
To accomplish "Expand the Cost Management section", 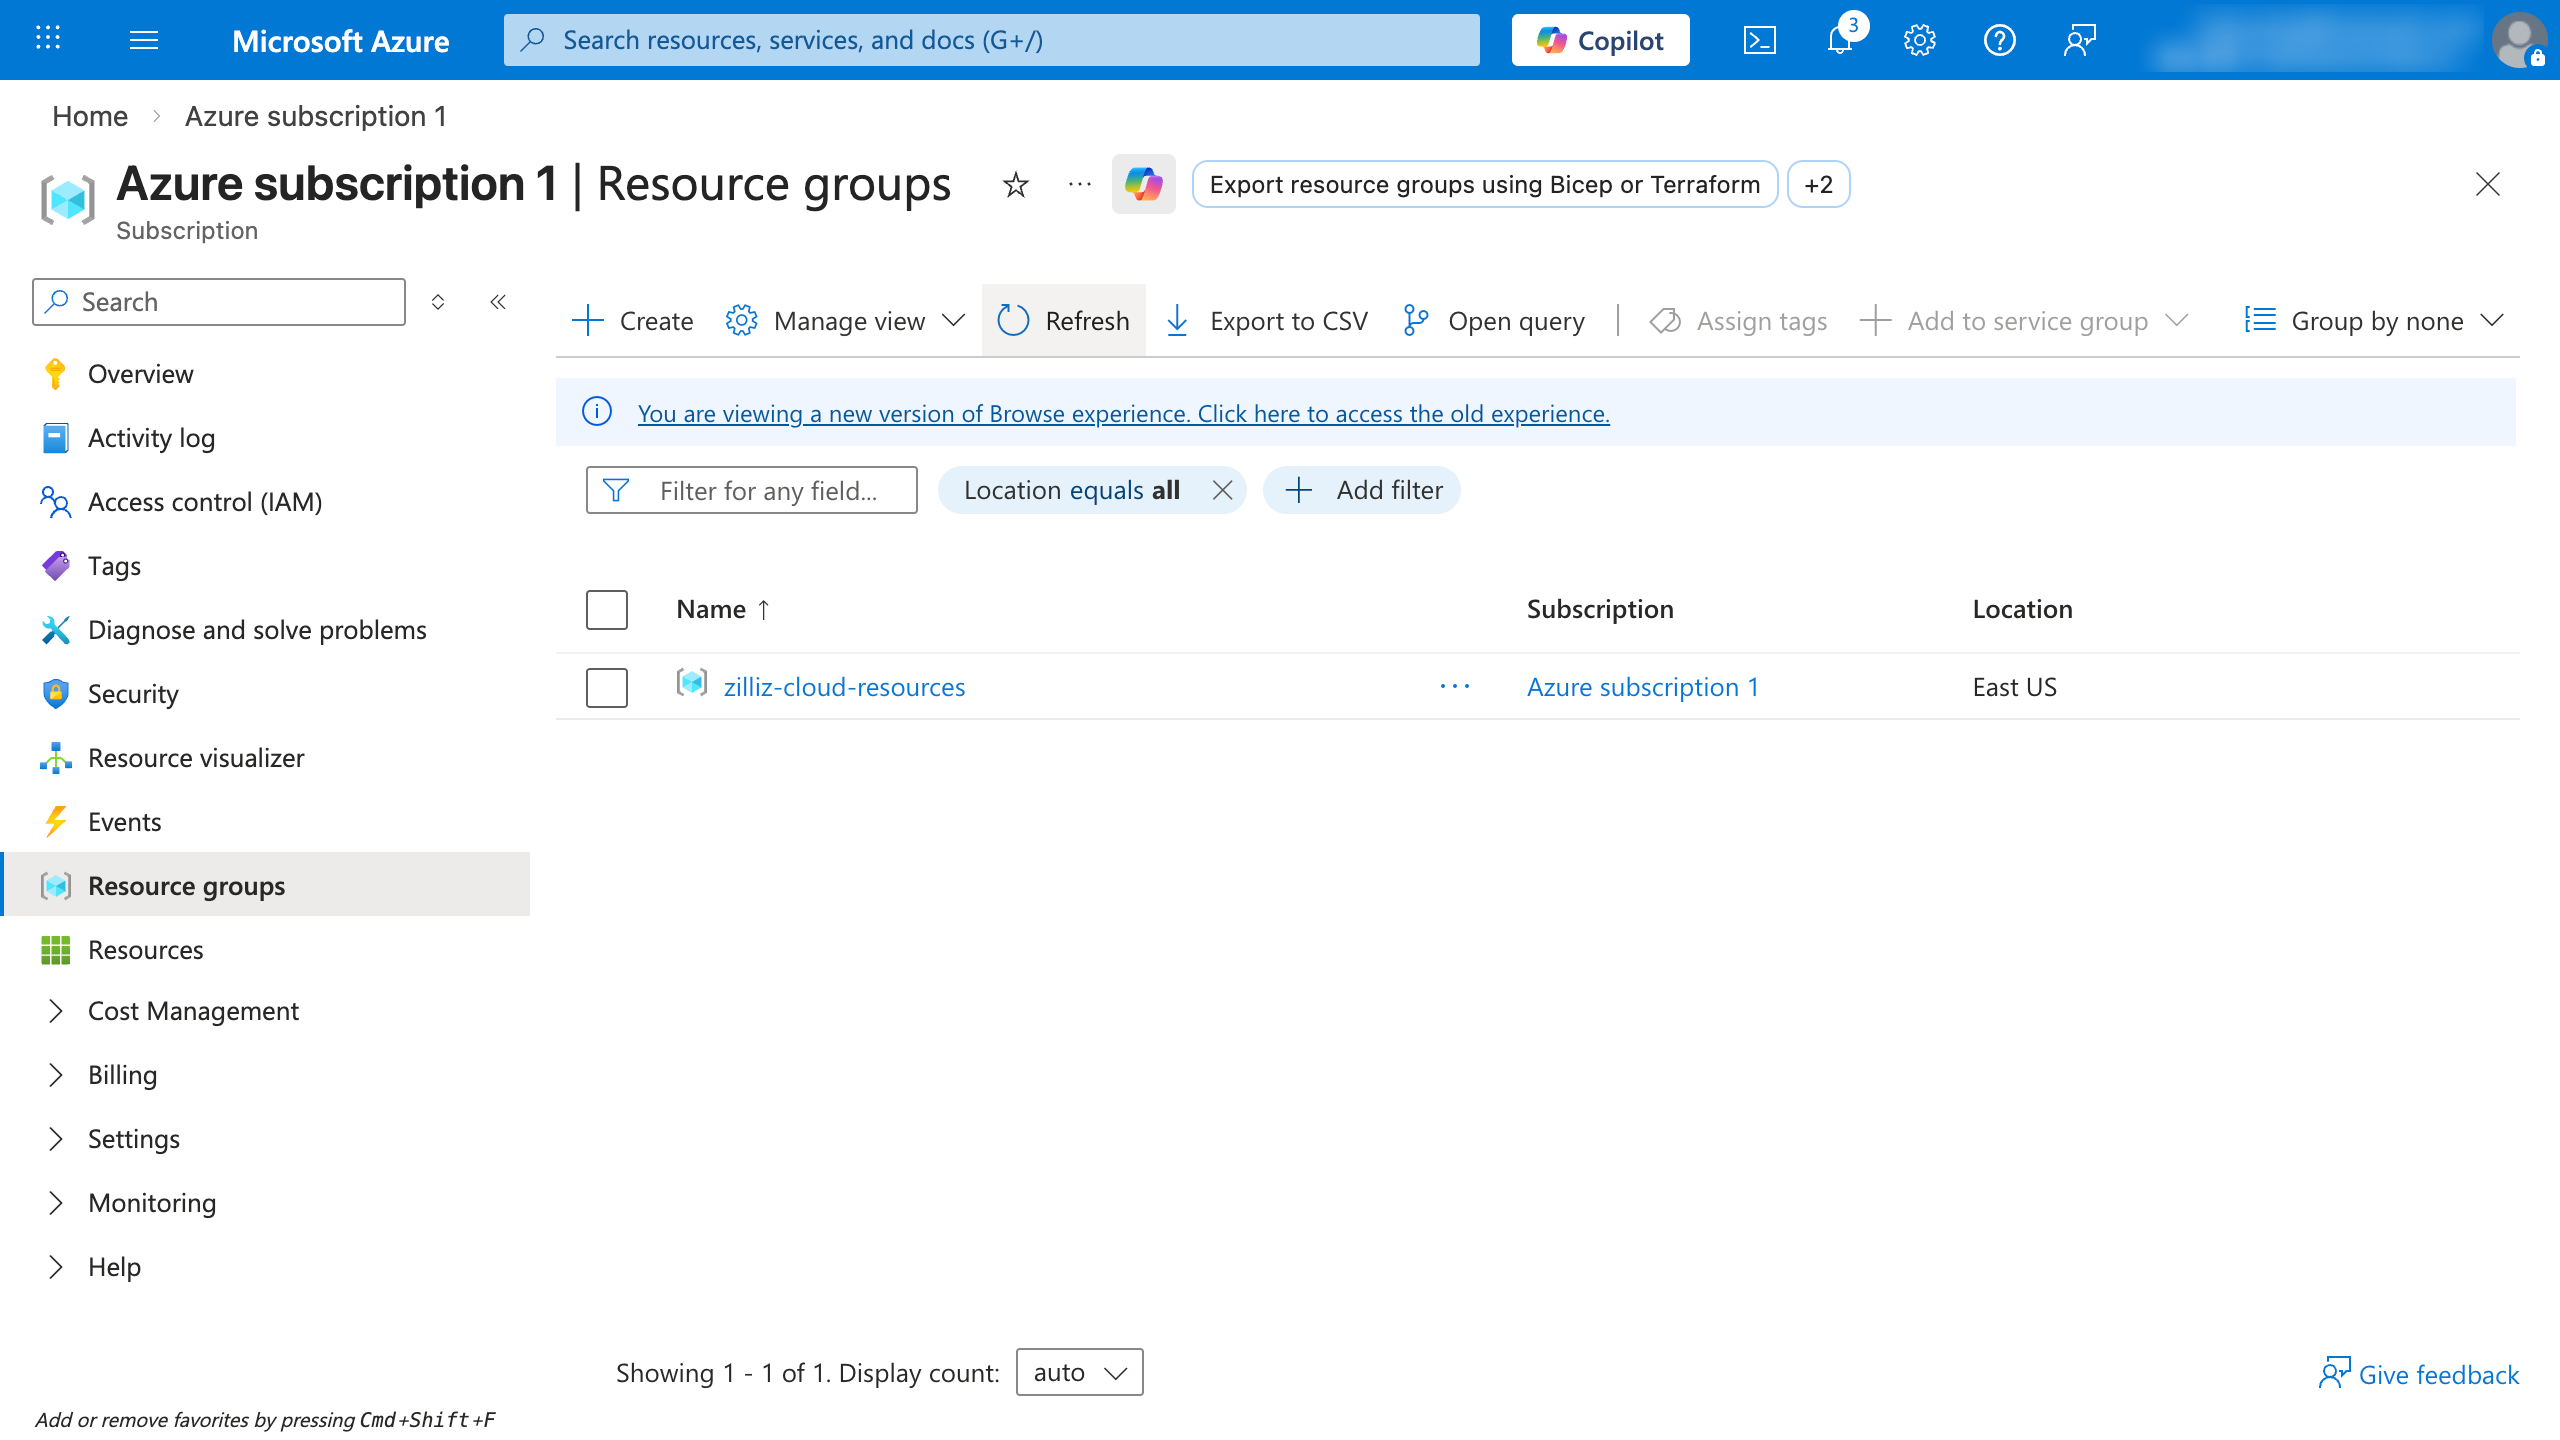I will pos(56,1011).
